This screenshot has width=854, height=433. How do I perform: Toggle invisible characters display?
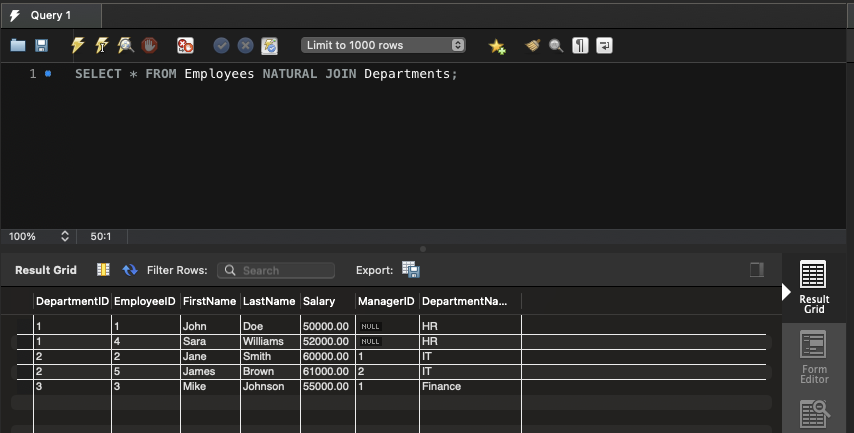coord(580,46)
